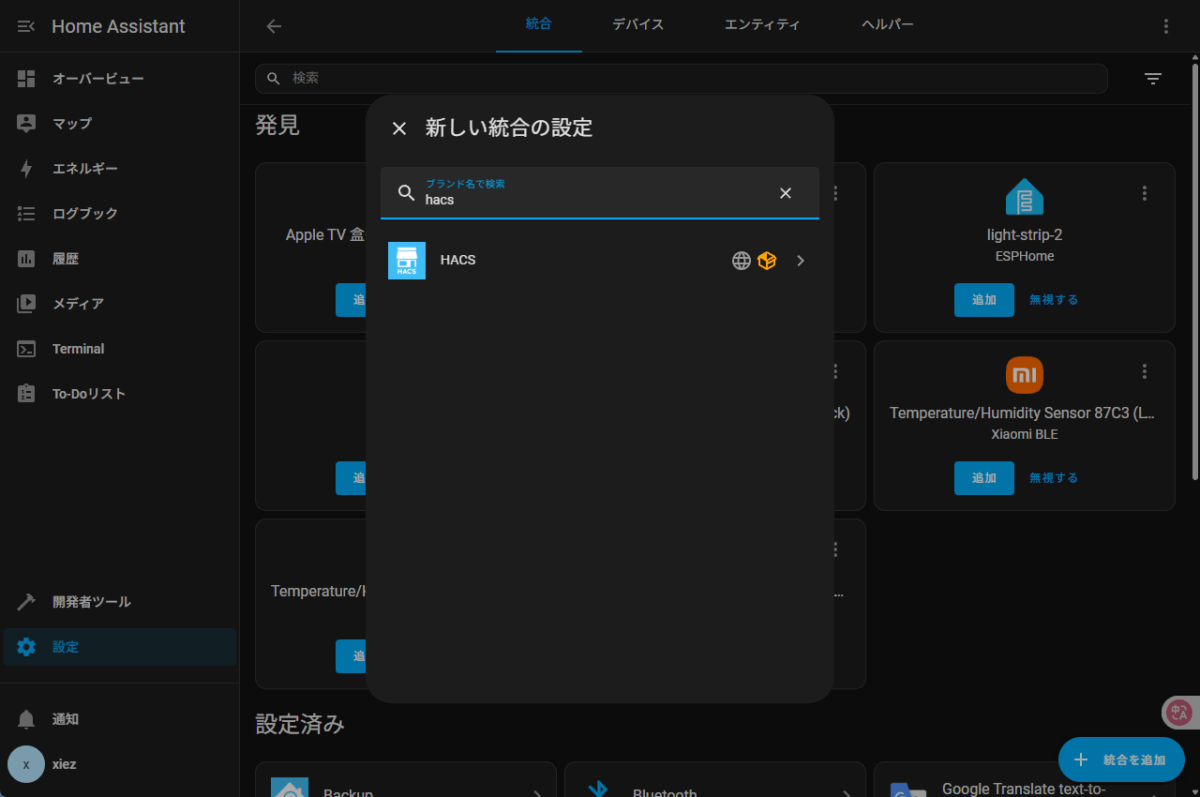Click the search magnifier in dialog

[x=406, y=193]
